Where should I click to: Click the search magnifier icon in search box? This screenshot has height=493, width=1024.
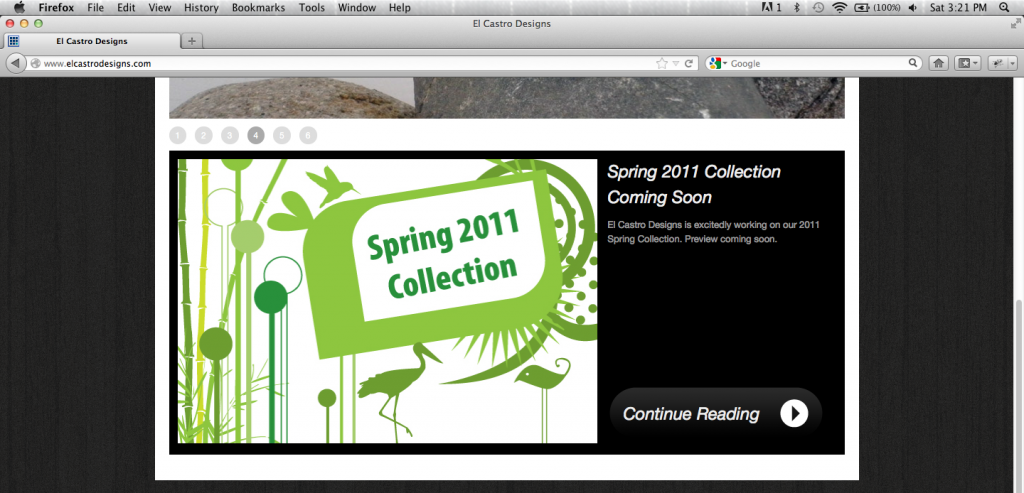click(x=914, y=63)
